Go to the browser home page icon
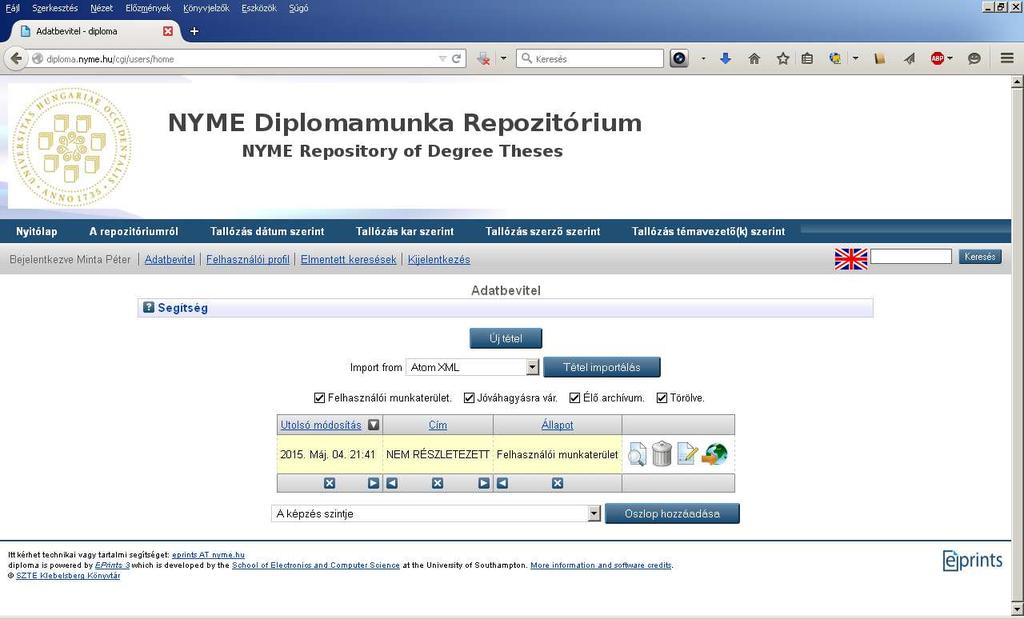 754,59
